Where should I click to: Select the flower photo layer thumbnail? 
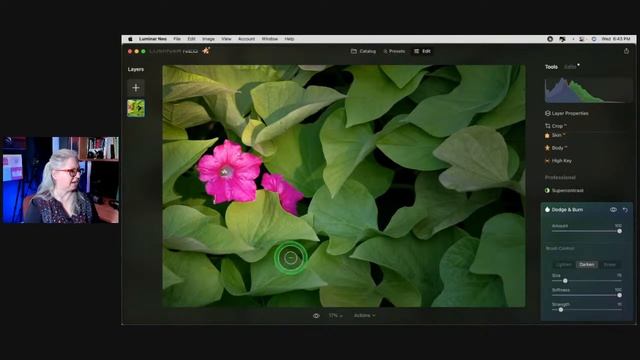[136, 109]
